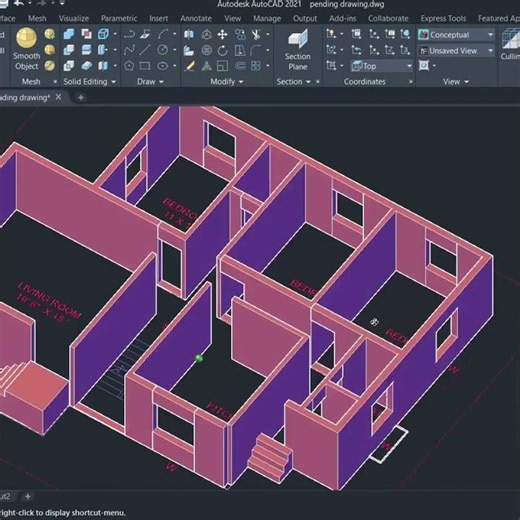Click the Trim scissors tool

tap(256, 34)
